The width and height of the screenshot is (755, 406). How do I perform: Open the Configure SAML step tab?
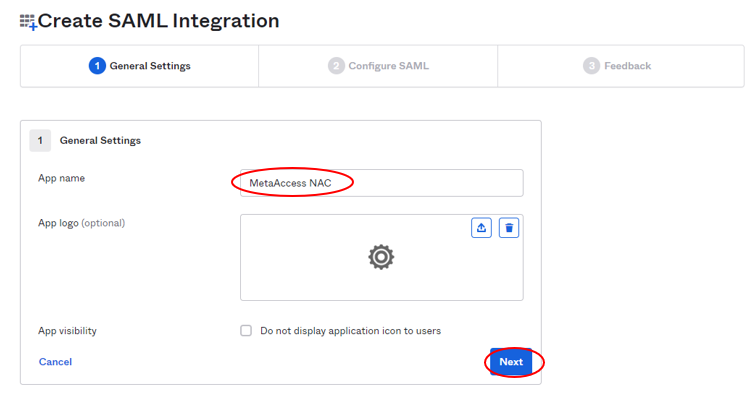click(378, 66)
